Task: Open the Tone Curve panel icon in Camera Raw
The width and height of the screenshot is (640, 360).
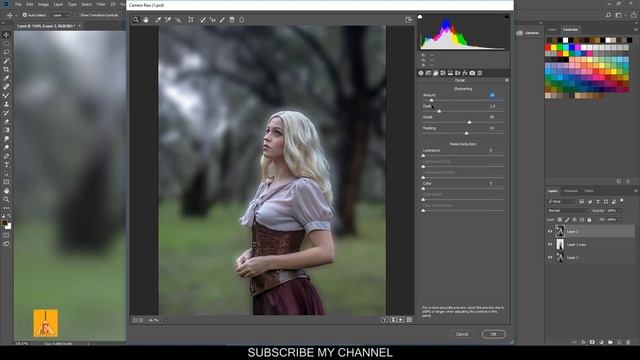Action: point(429,73)
